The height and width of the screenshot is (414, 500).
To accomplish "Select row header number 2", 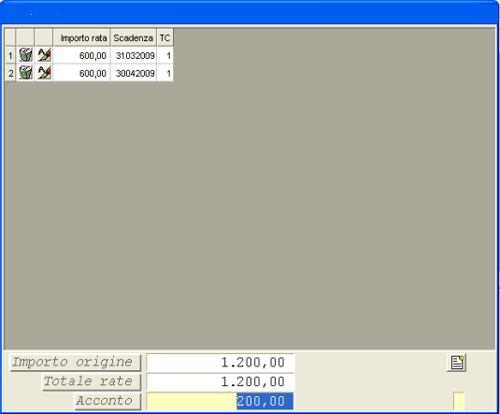I will pos(10,73).
